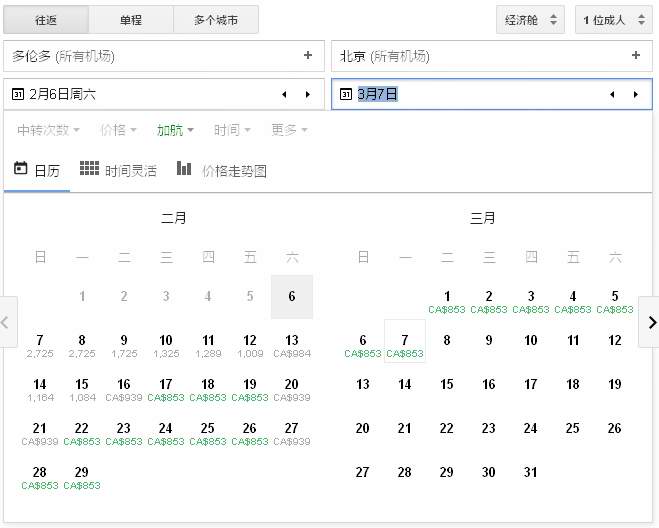Click previous-day arrow for the 3月7日 return date
Image resolution: width=659 pixels, height=528 pixels.
(611, 94)
